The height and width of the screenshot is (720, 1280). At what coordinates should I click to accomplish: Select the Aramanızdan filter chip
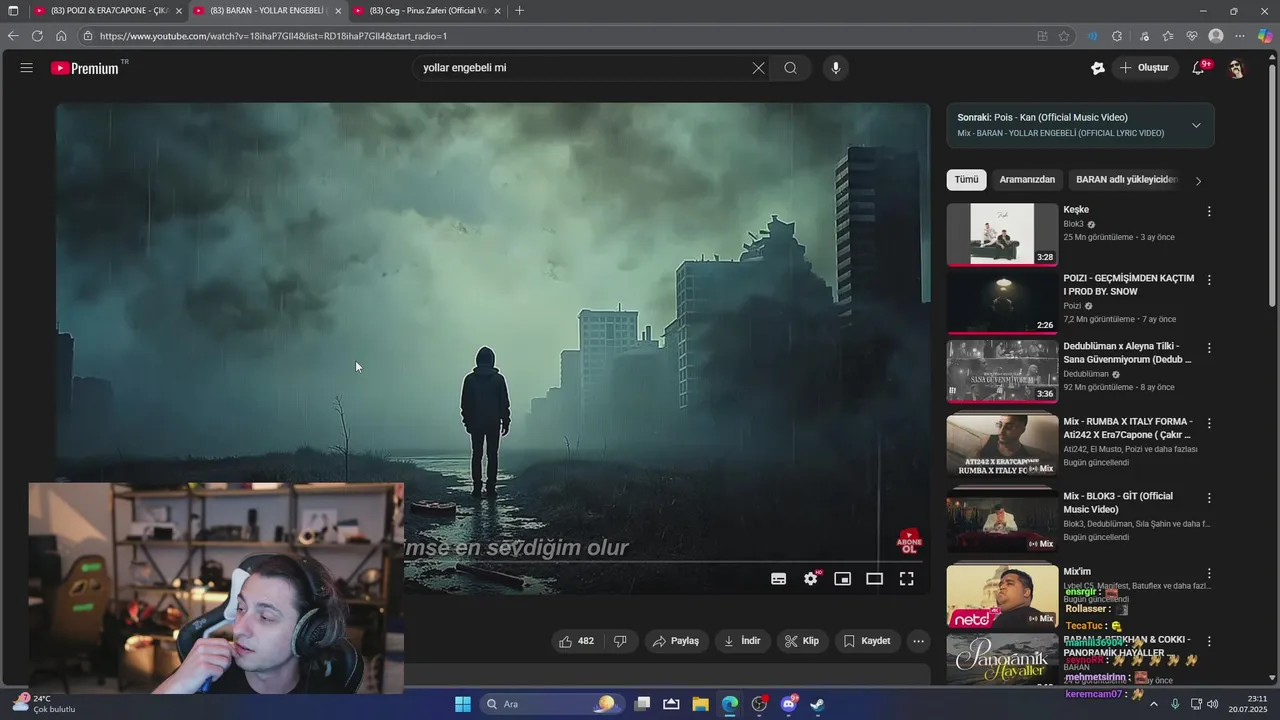click(1027, 180)
